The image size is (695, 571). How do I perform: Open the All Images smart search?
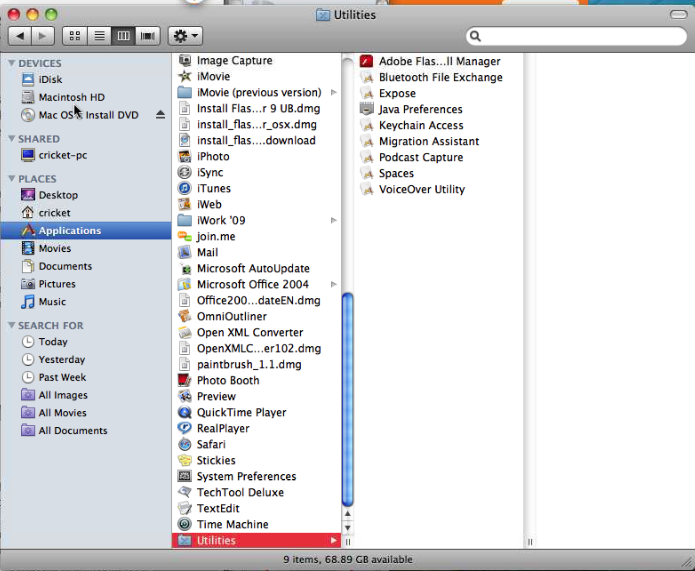tap(86, 395)
